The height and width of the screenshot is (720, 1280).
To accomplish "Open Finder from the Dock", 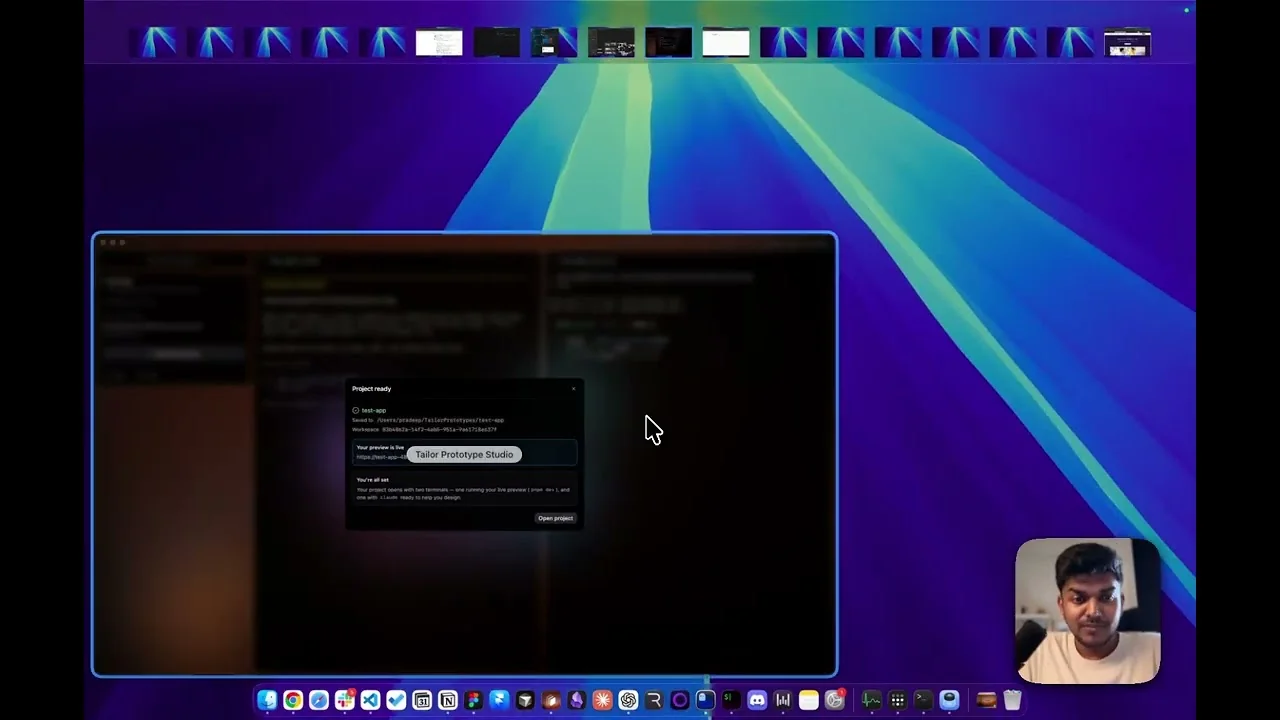I will coord(267,701).
